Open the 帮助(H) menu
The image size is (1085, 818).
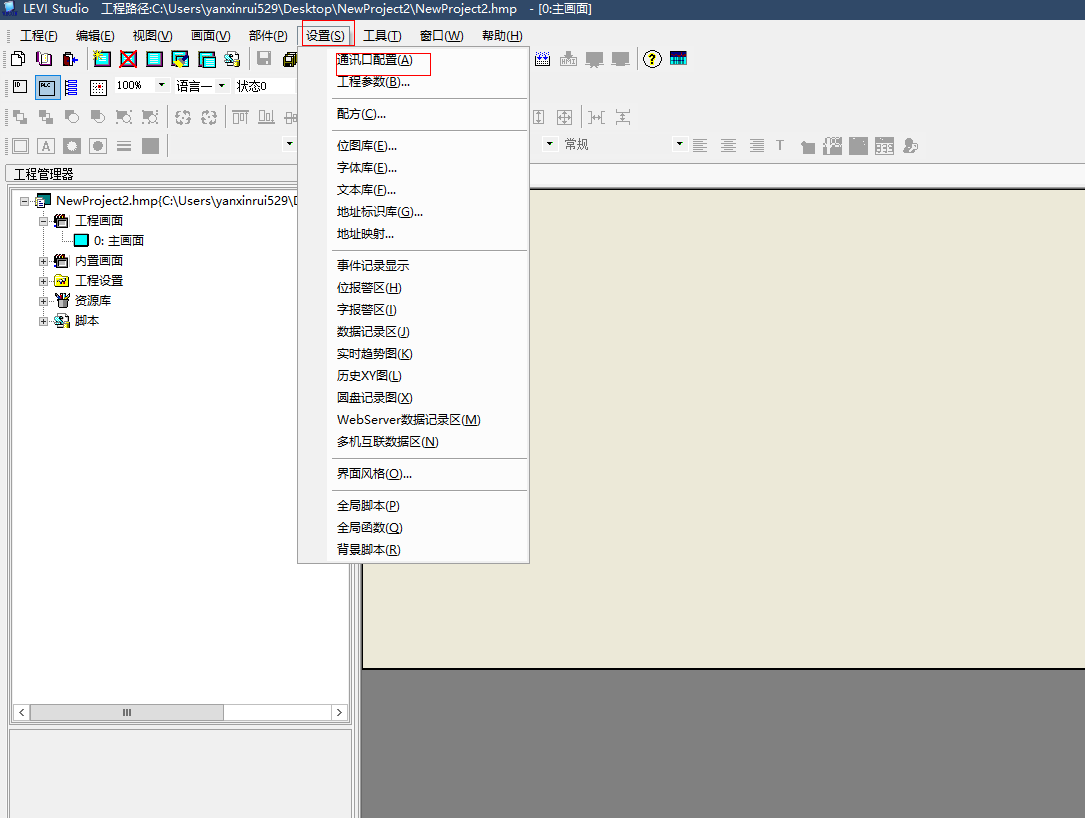tap(502, 36)
